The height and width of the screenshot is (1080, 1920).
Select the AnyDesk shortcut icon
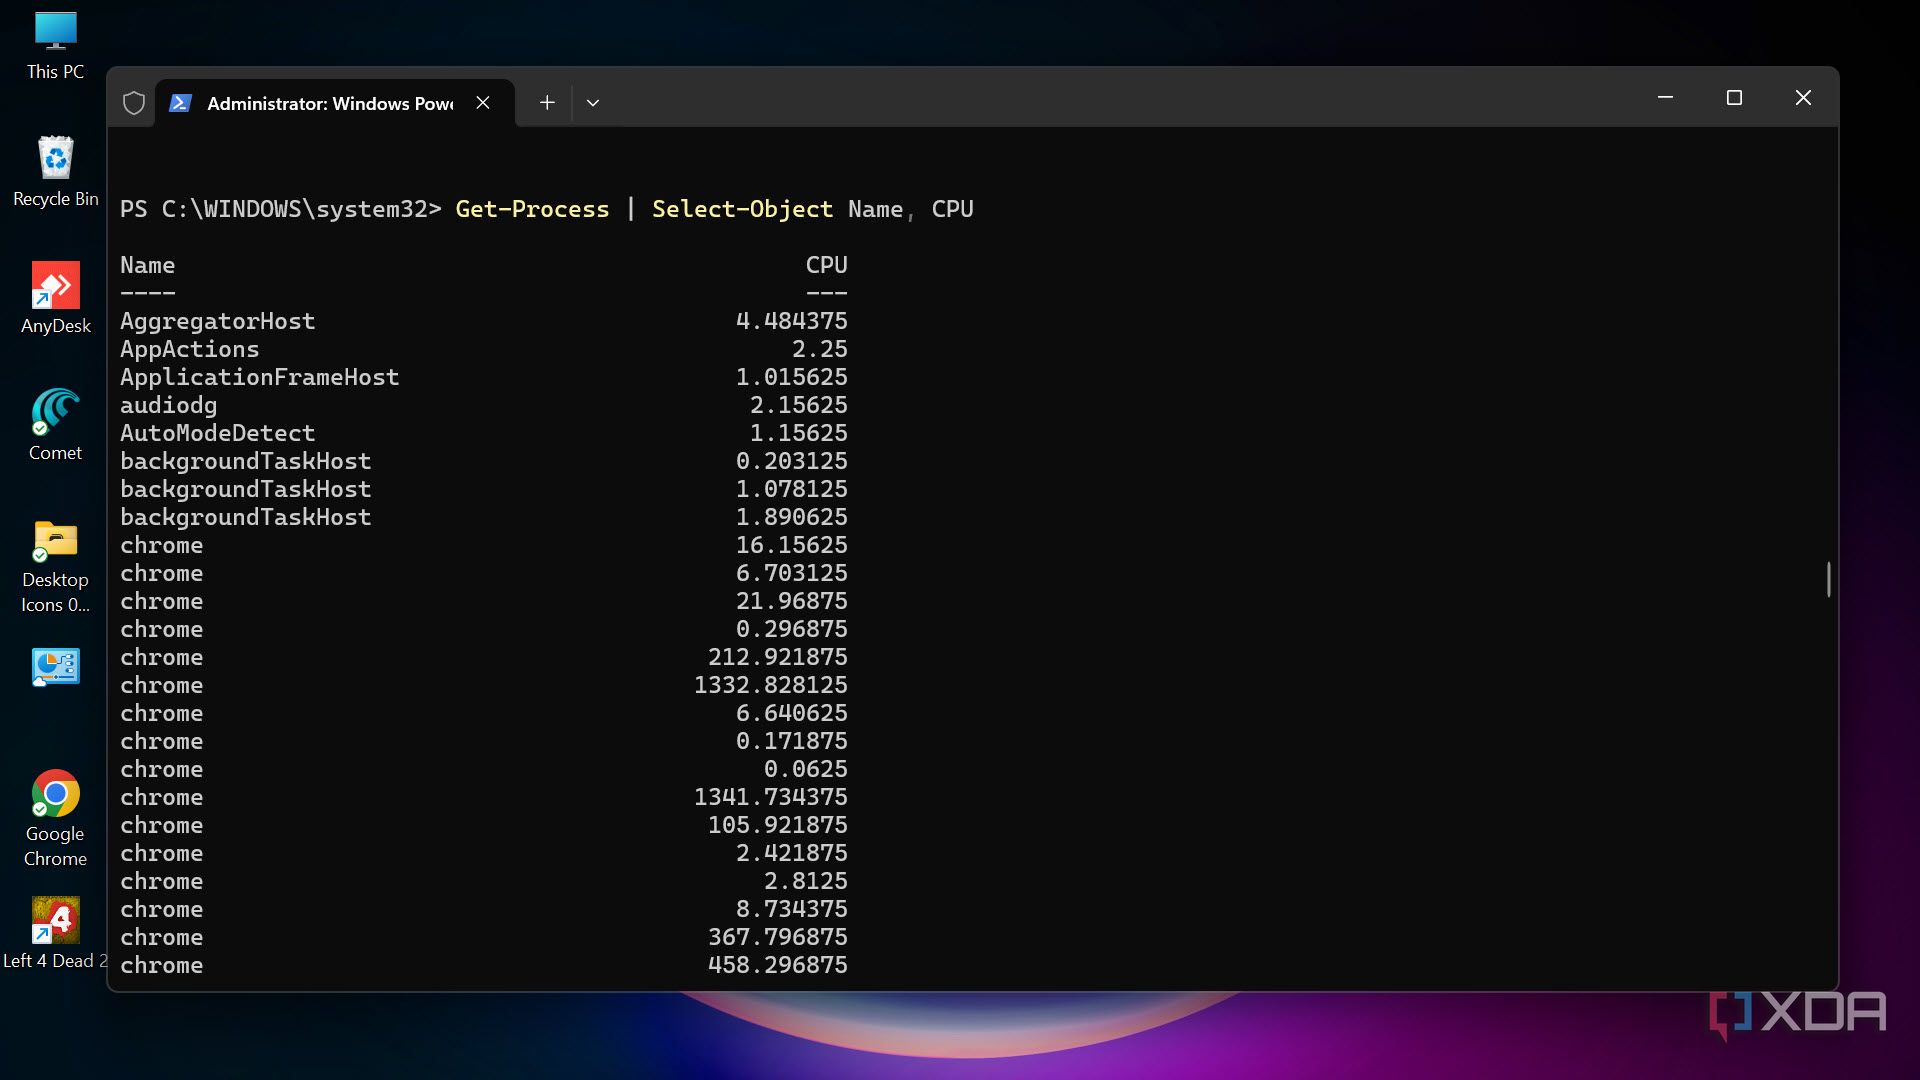click(x=55, y=298)
